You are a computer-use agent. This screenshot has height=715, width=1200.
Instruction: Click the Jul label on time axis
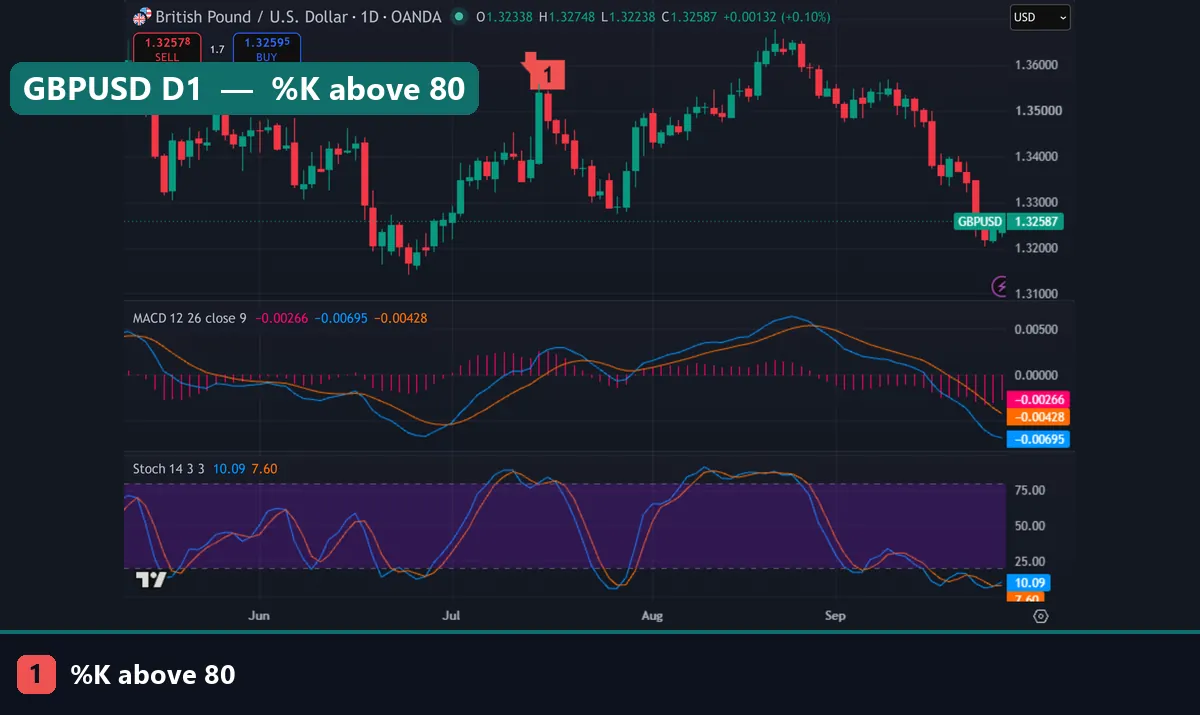[452, 616]
